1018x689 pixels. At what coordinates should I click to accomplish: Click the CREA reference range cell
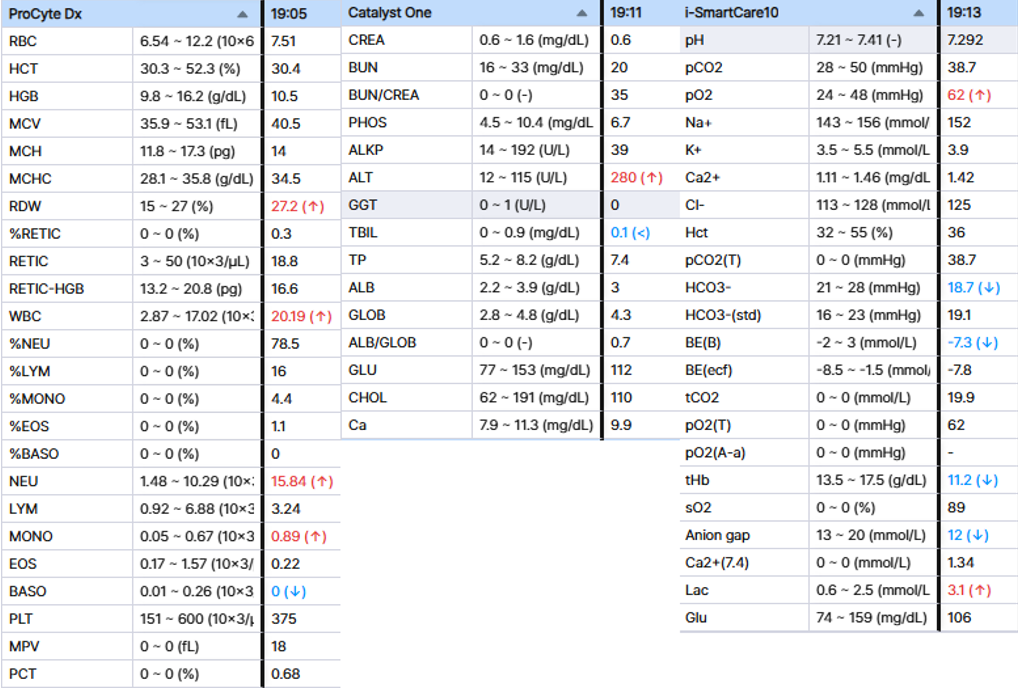pyautogui.click(x=535, y=41)
